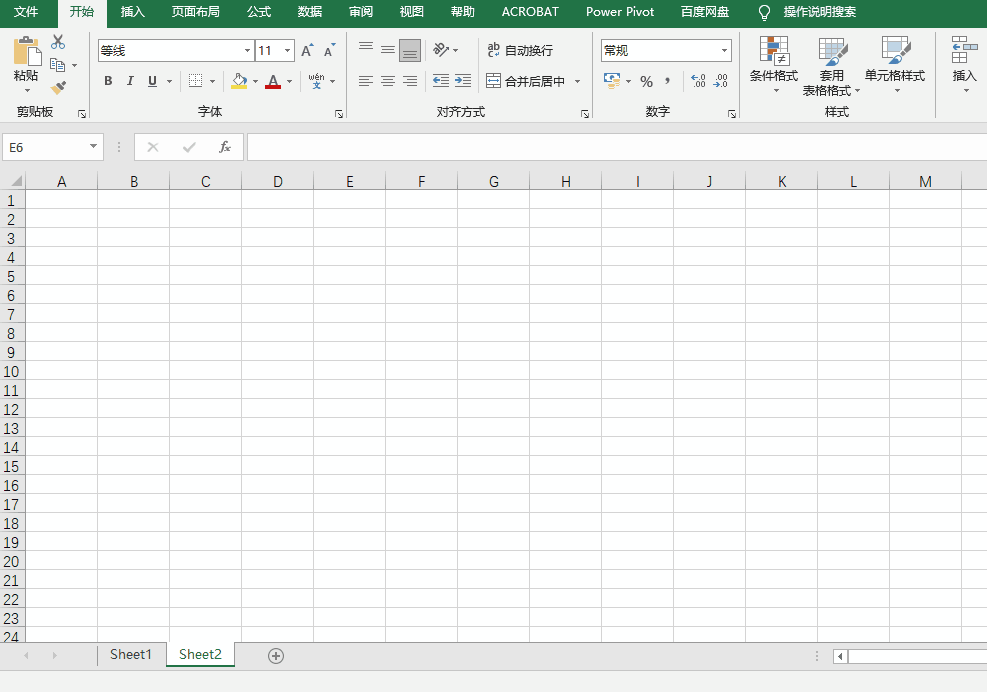Center text horizontally
The width and height of the screenshot is (987, 692).
(x=388, y=81)
